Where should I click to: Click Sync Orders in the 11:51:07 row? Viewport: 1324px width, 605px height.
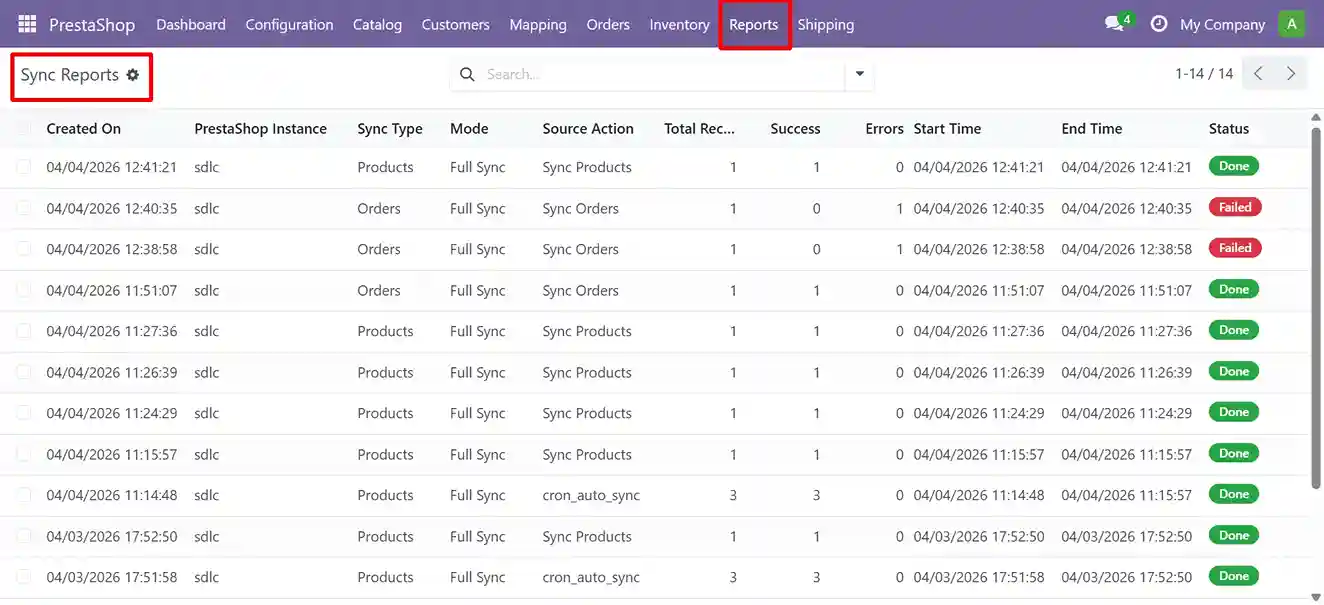[x=580, y=290]
